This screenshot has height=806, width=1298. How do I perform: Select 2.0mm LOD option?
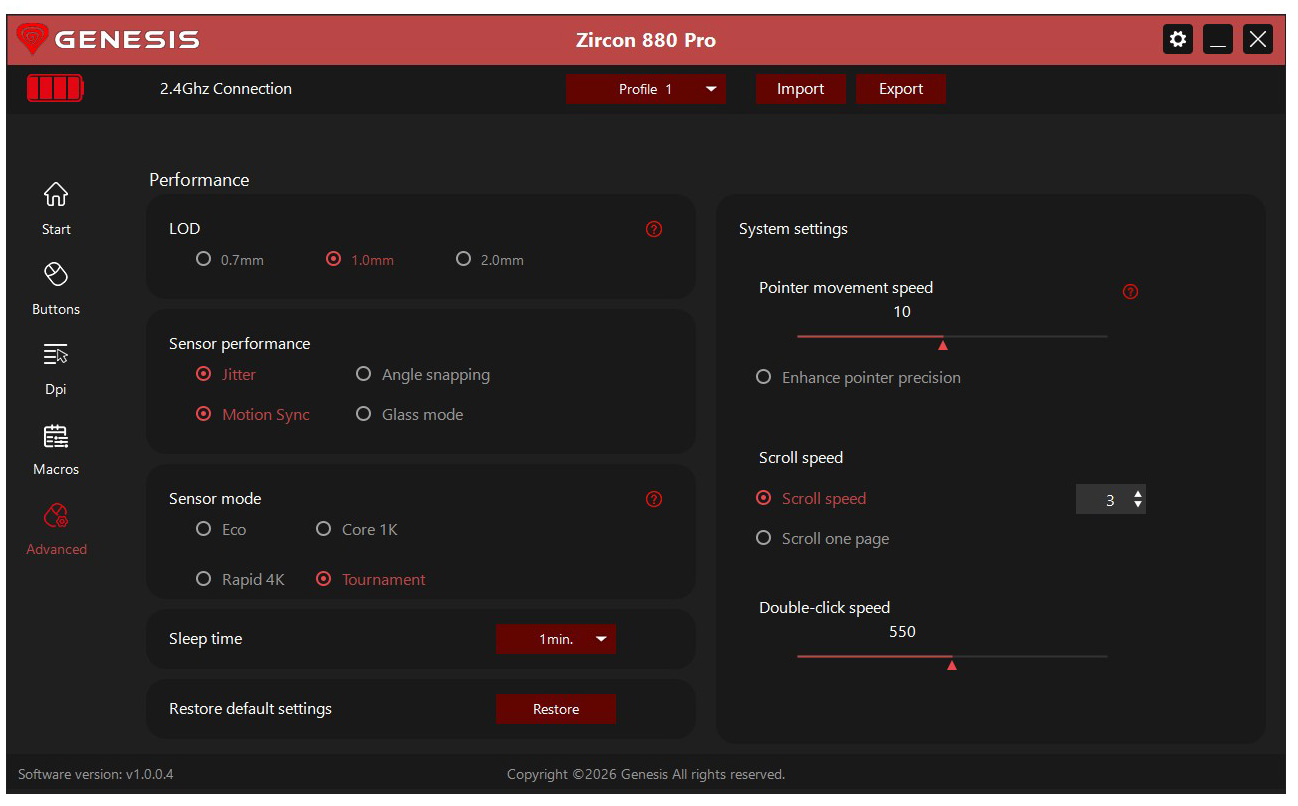(490, 259)
